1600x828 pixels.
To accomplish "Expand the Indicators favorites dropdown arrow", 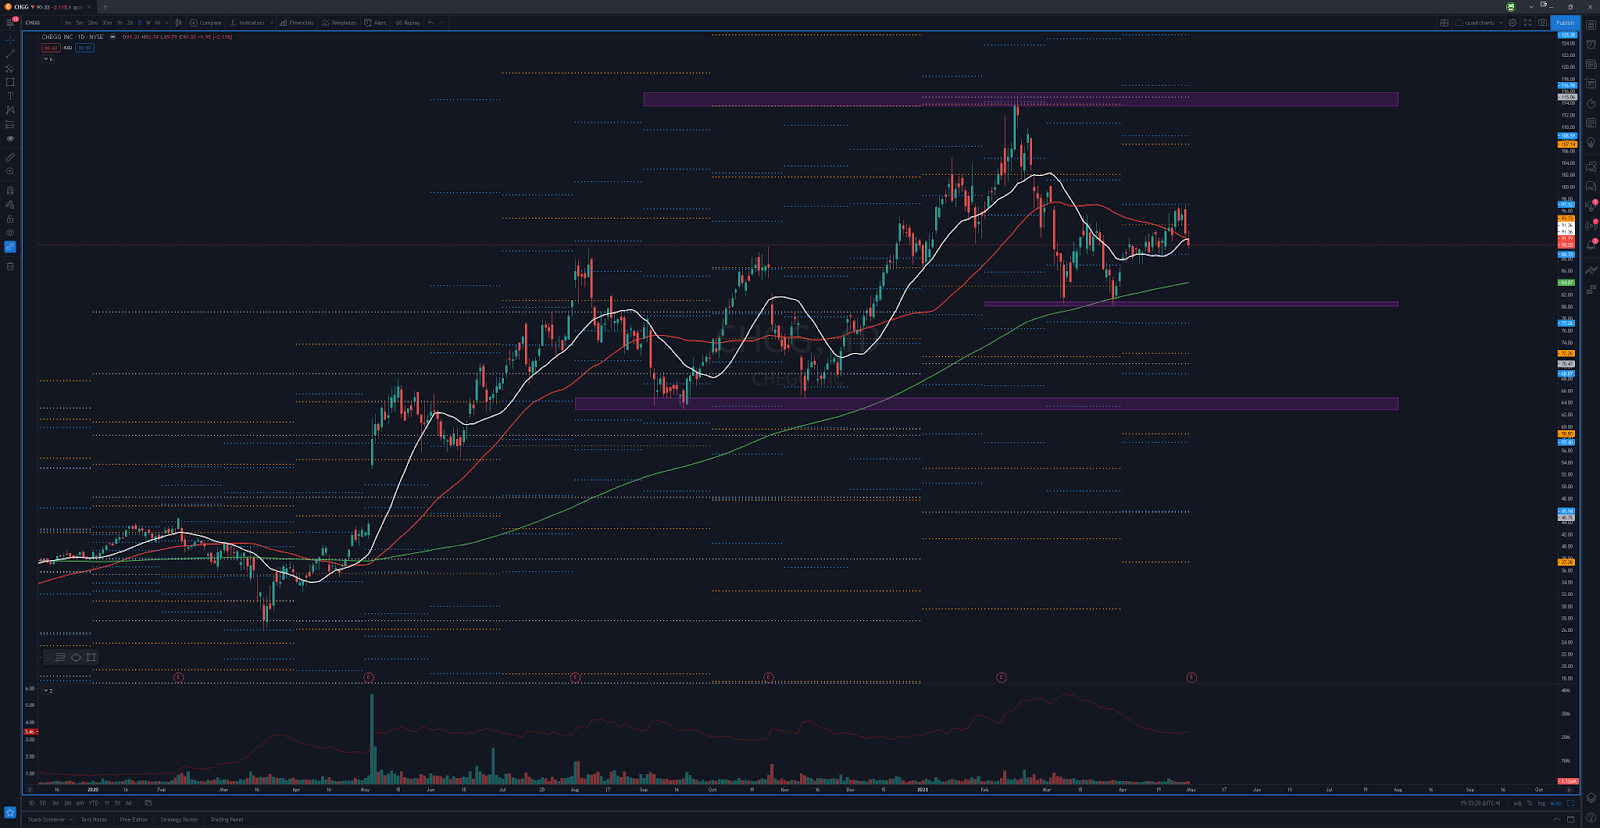I will point(271,22).
